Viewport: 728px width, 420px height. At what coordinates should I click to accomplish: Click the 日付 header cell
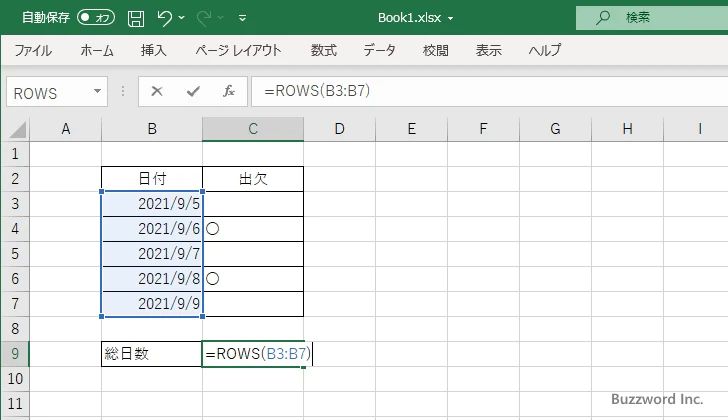152,179
